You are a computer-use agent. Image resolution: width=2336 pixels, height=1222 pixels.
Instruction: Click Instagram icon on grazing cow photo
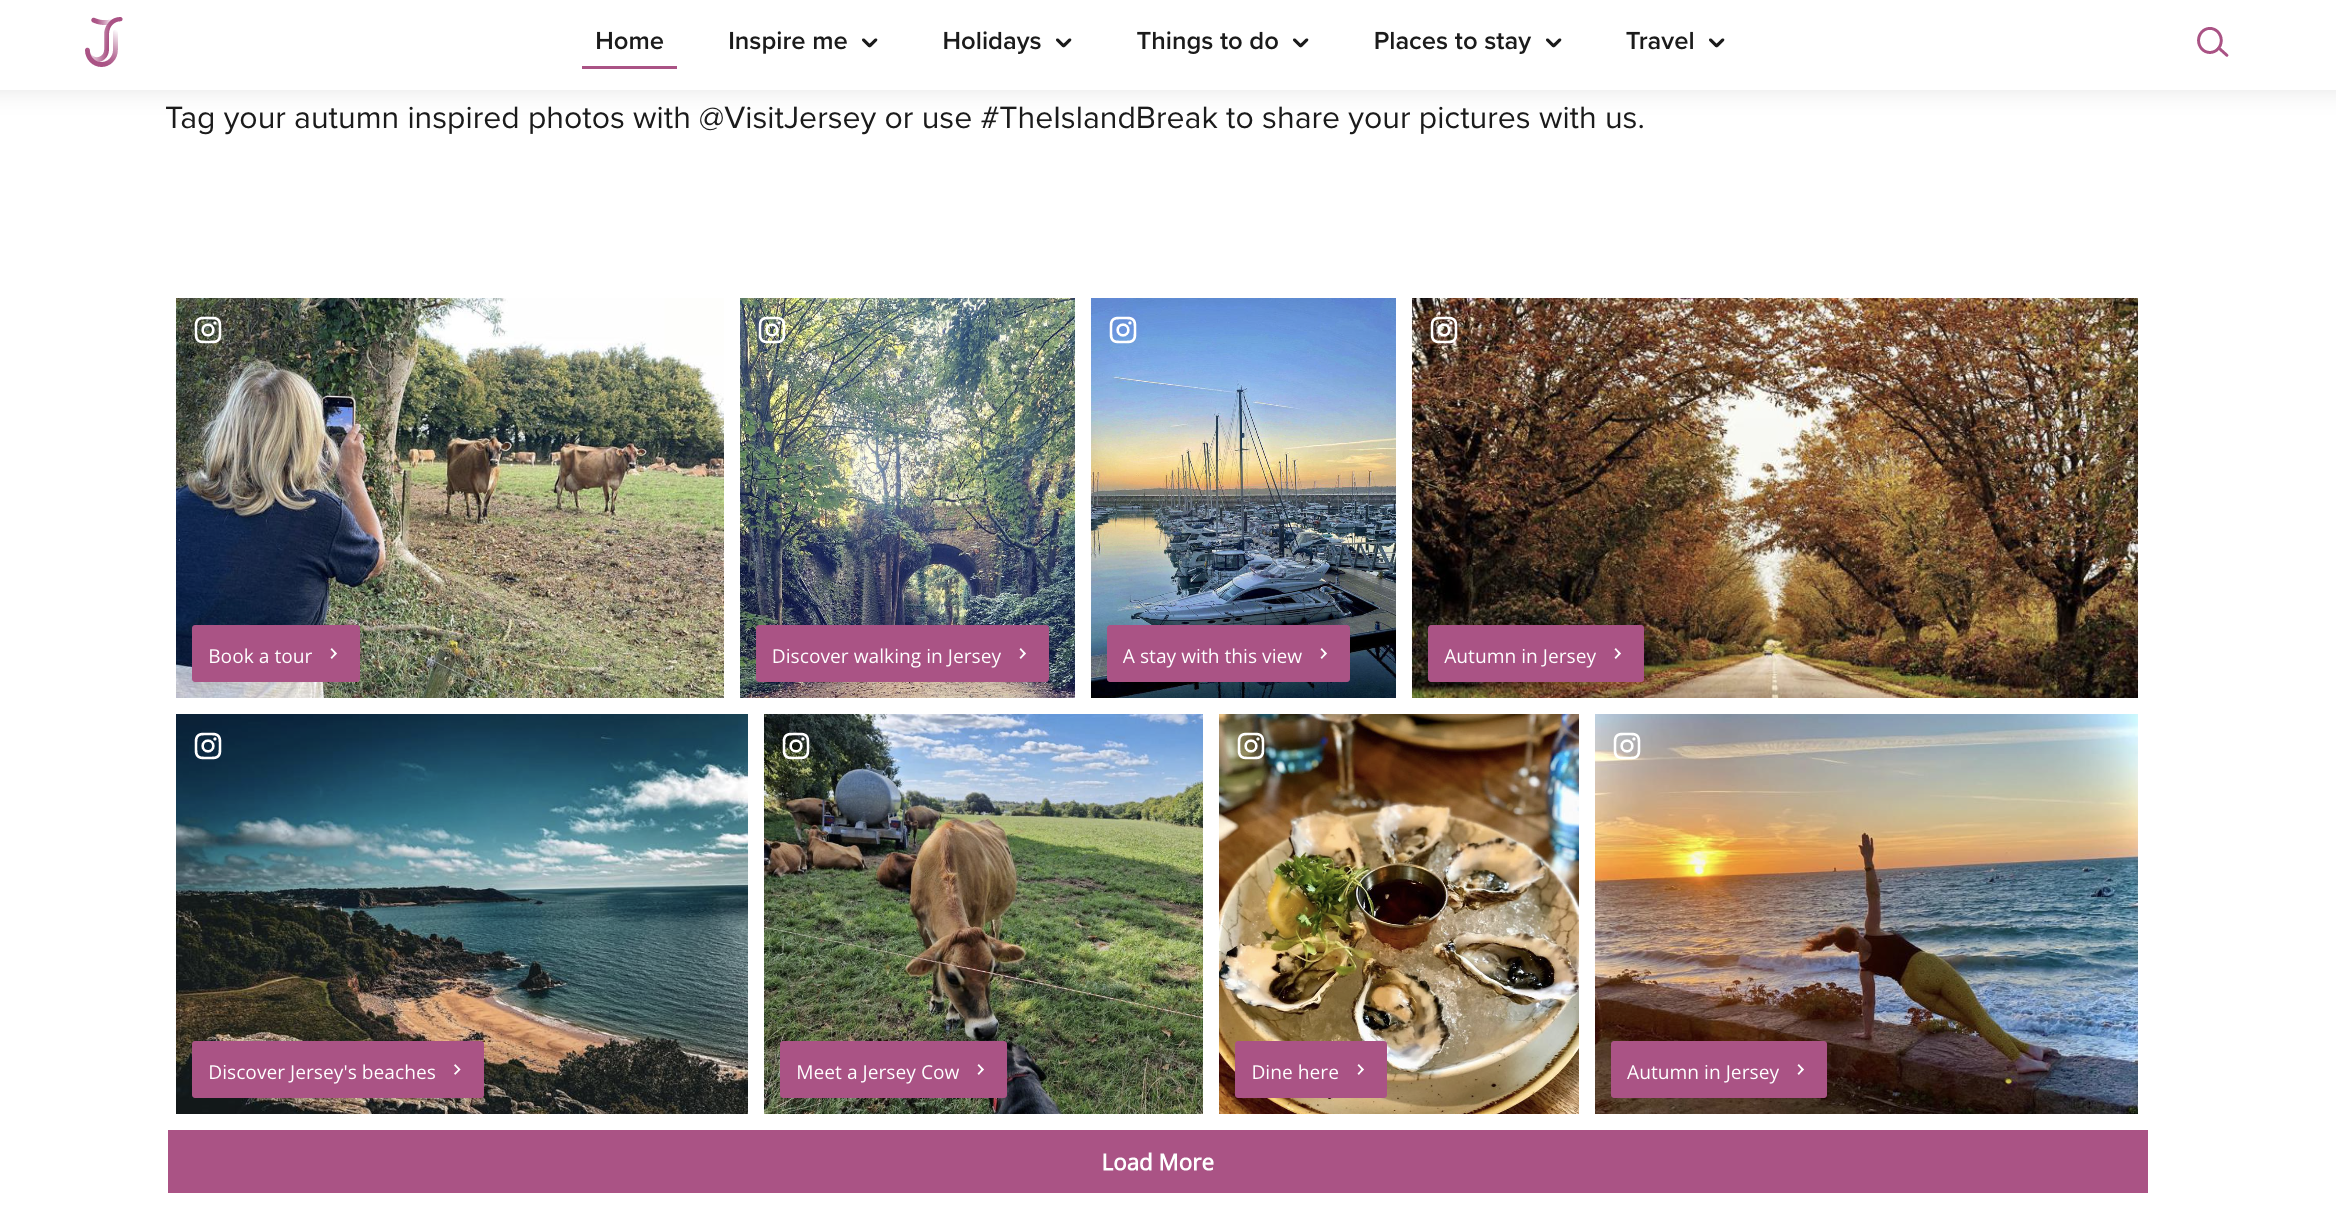pos(796,746)
